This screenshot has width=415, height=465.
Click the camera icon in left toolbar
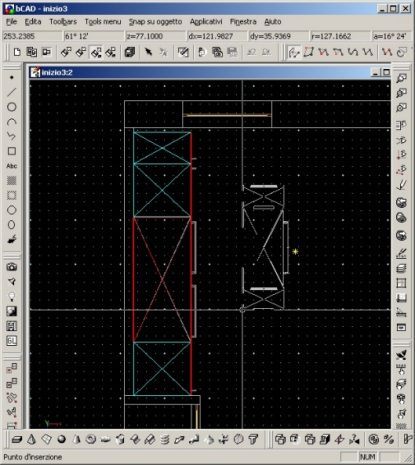pyautogui.click(x=12, y=267)
